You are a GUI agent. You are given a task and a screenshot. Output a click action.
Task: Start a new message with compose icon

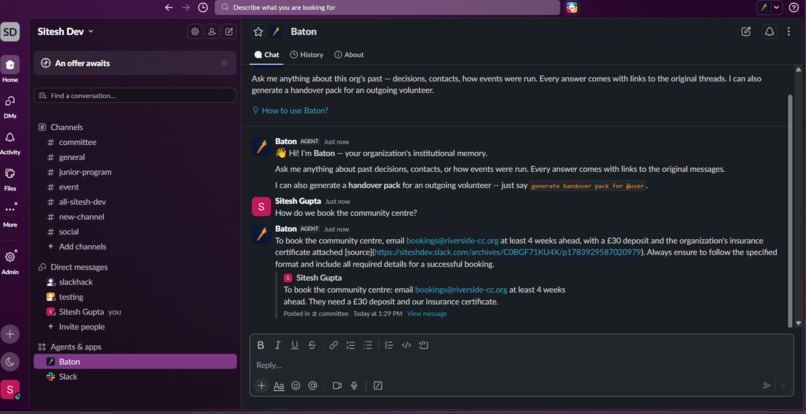229,31
